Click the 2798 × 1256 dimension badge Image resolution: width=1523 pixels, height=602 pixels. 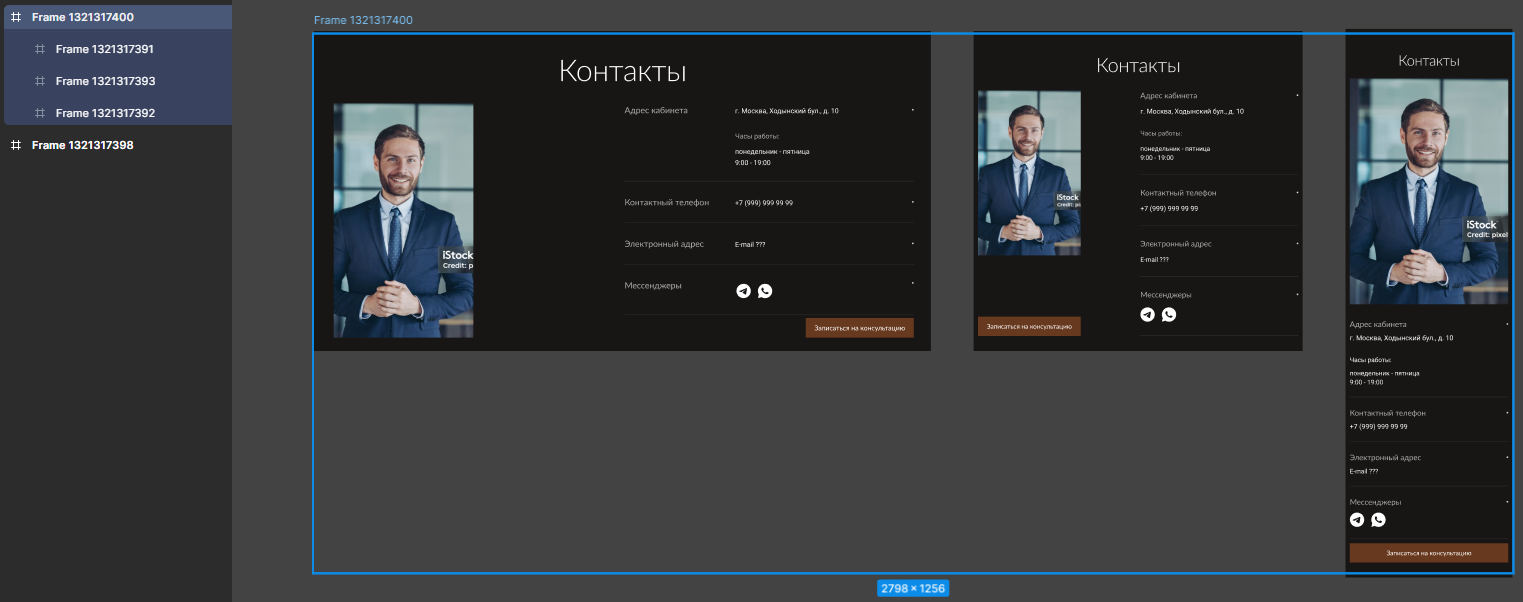(x=912, y=589)
